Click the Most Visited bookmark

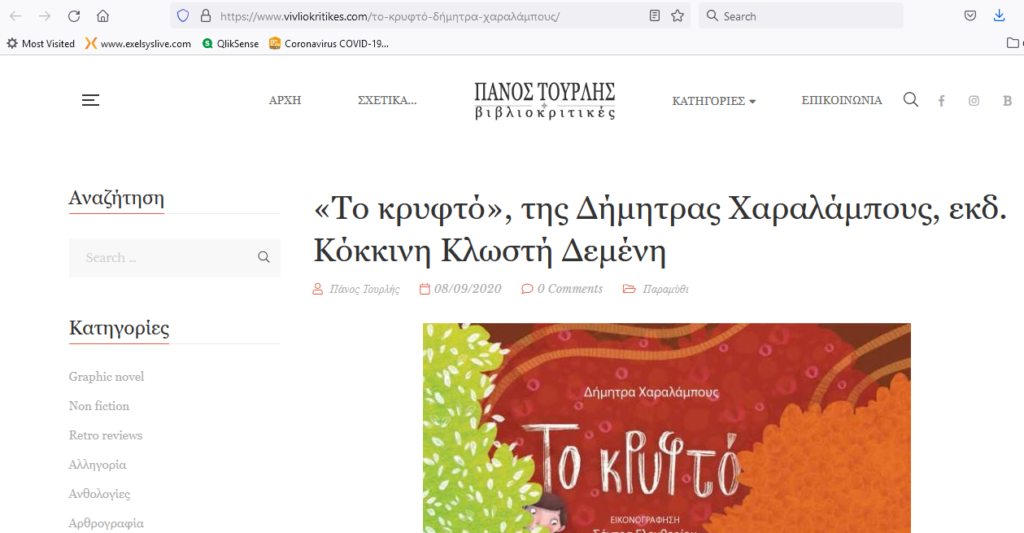pyautogui.click(x=40, y=44)
